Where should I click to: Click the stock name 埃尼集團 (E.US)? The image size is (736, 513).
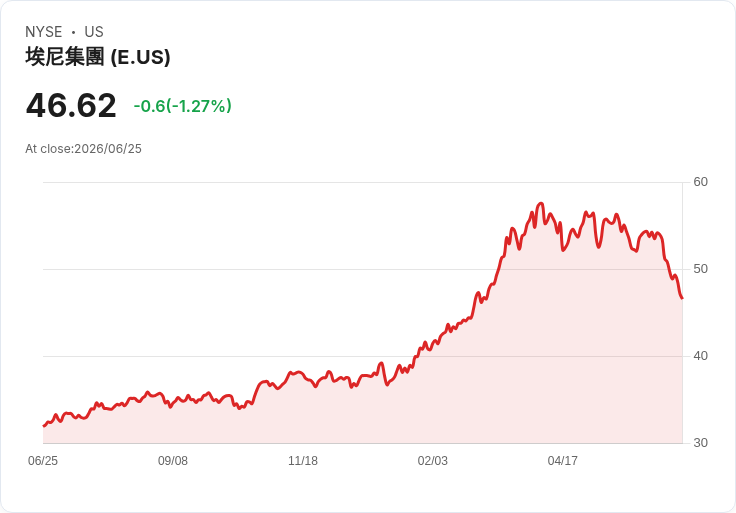(x=98, y=57)
